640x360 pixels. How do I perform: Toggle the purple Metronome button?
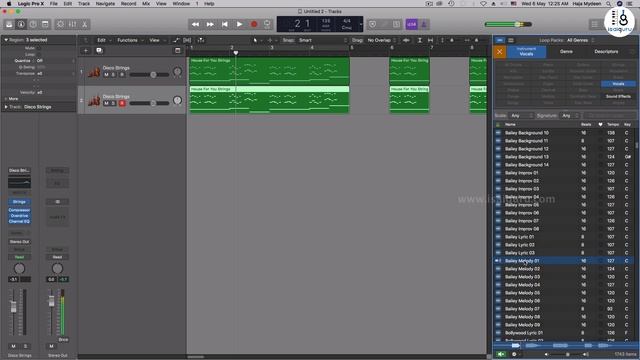click(x=423, y=24)
